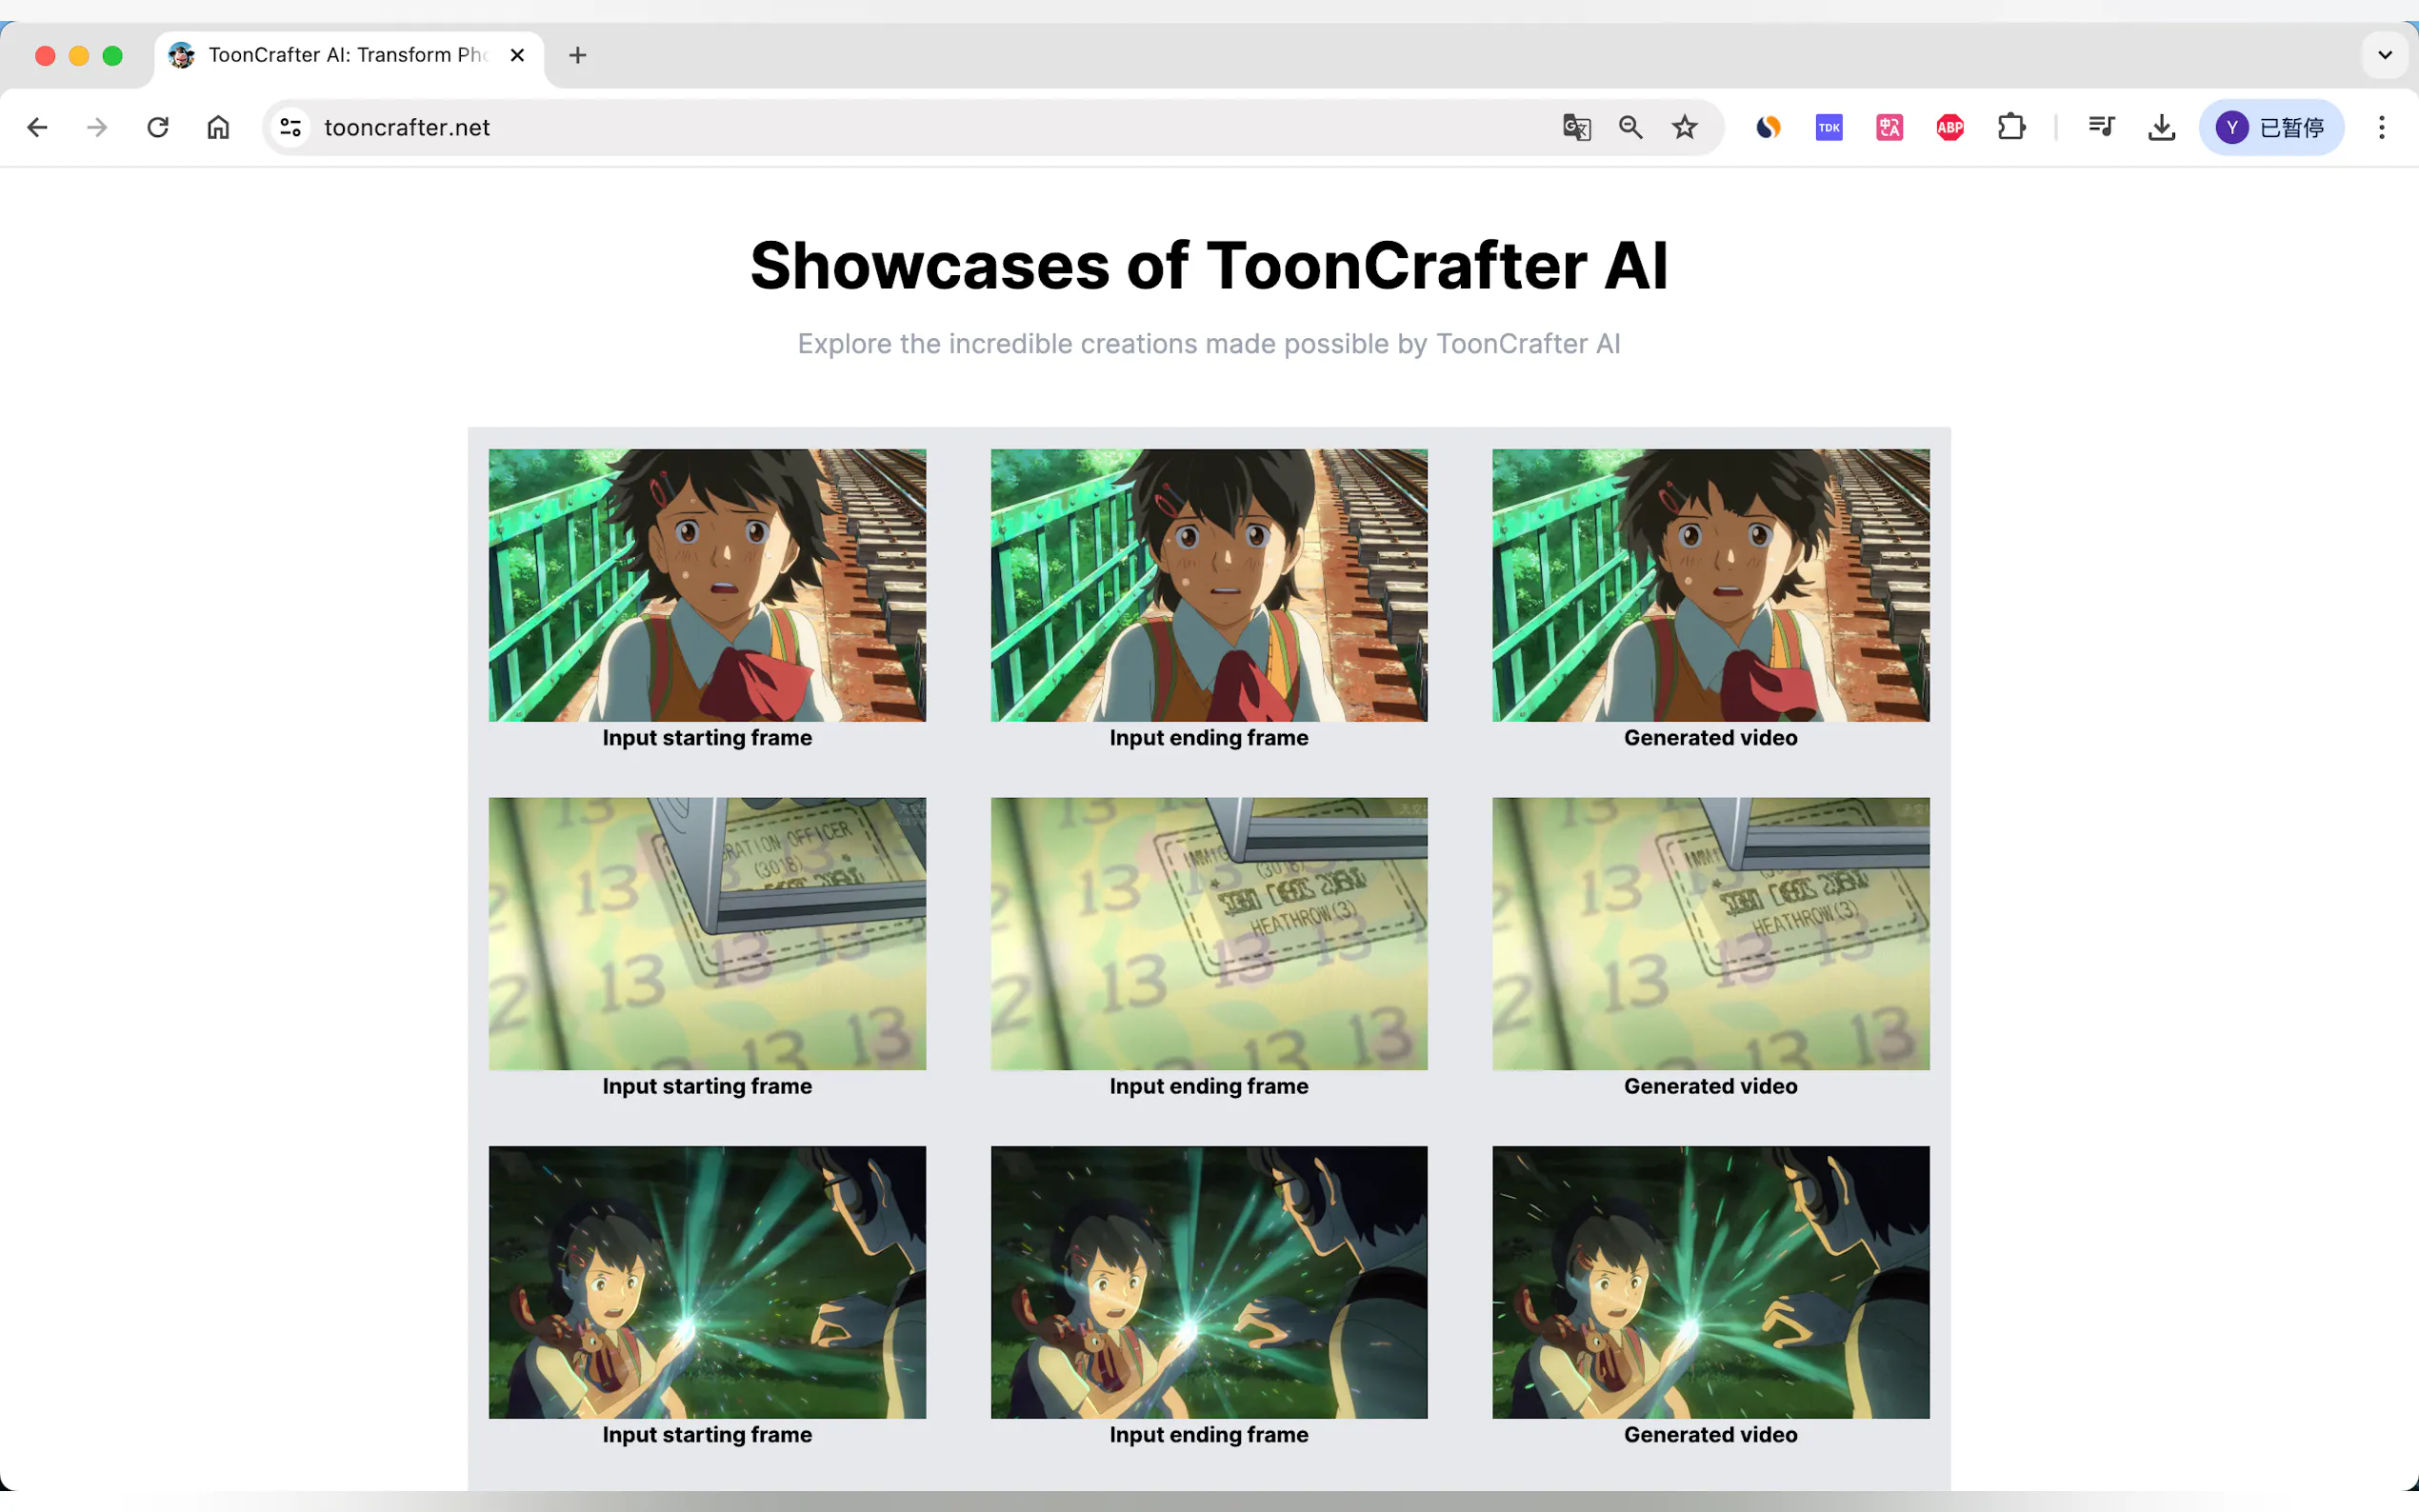Open the zoom magnifier icon

pyautogui.click(x=1630, y=127)
